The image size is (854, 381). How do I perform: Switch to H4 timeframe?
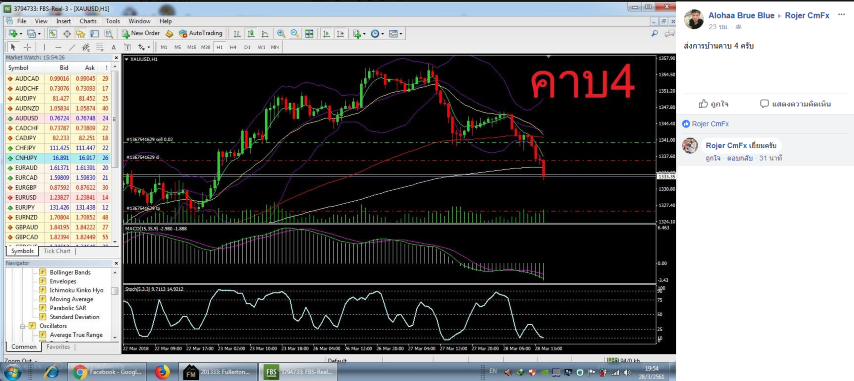(233, 47)
